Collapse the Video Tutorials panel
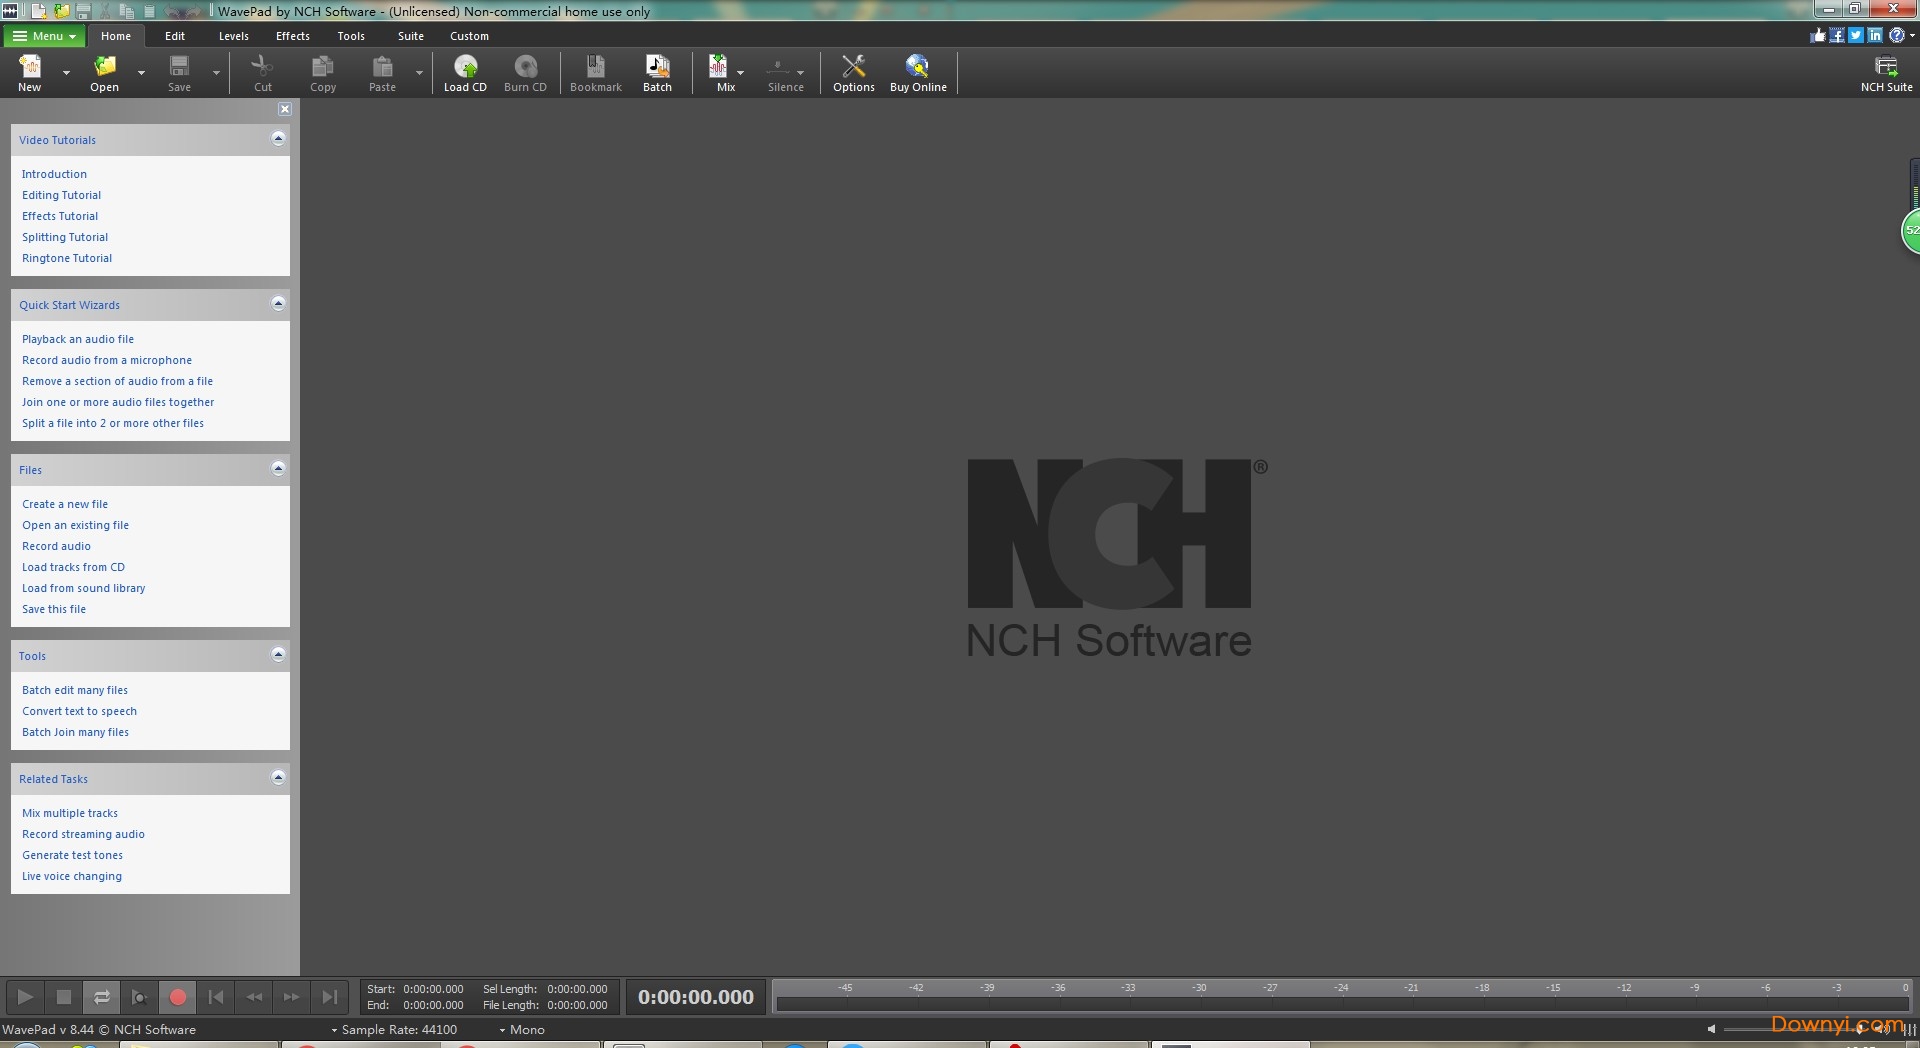This screenshot has height=1048, width=1920. (278, 139)
